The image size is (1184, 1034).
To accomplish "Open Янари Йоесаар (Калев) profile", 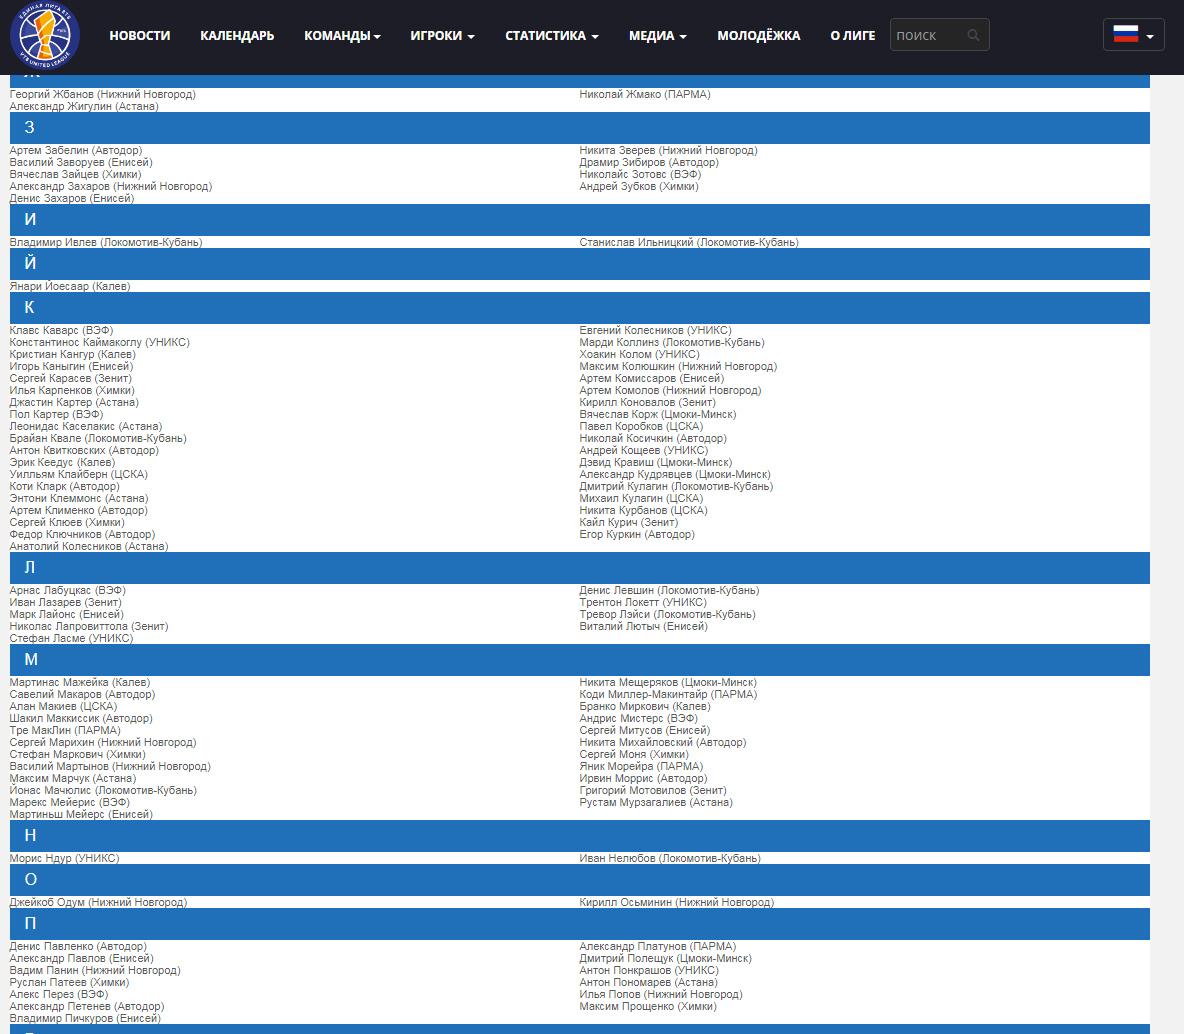I will pos(70,286).
